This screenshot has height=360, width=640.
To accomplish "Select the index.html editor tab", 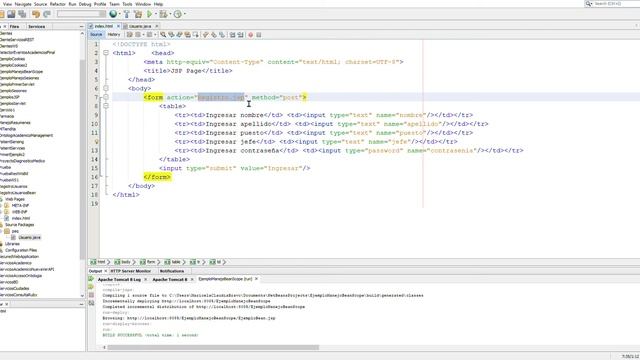I will [x=104, y=26].
